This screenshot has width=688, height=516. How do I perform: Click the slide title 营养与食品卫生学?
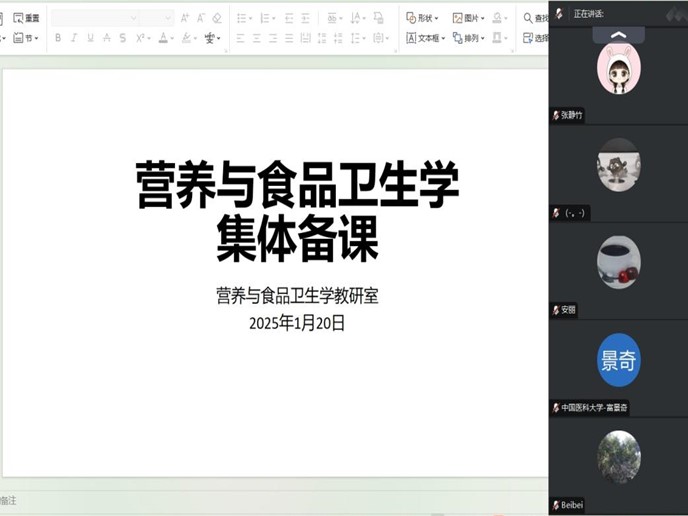click(297, 185)
